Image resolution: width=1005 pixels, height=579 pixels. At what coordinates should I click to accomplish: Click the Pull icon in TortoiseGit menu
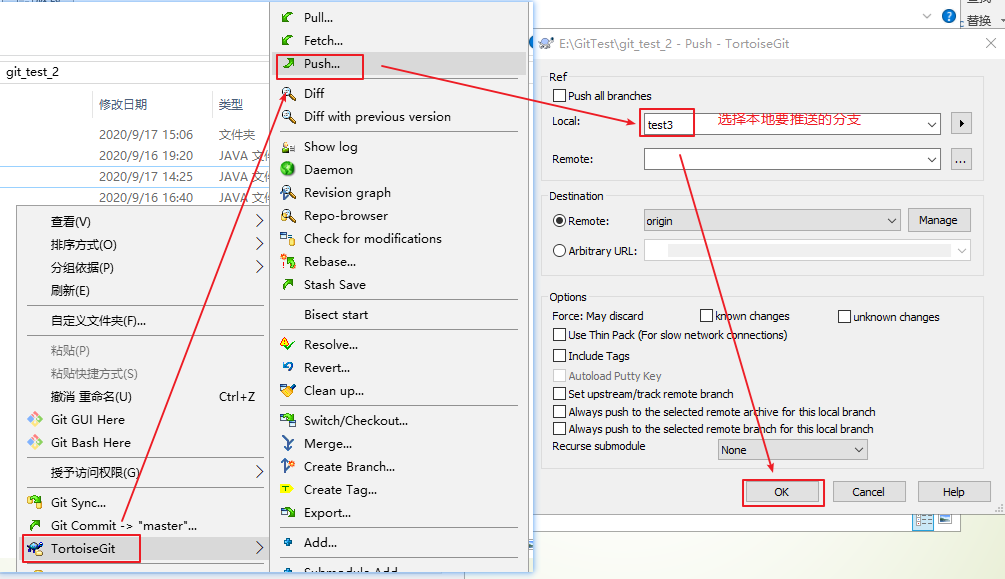(x=288, y=17)
